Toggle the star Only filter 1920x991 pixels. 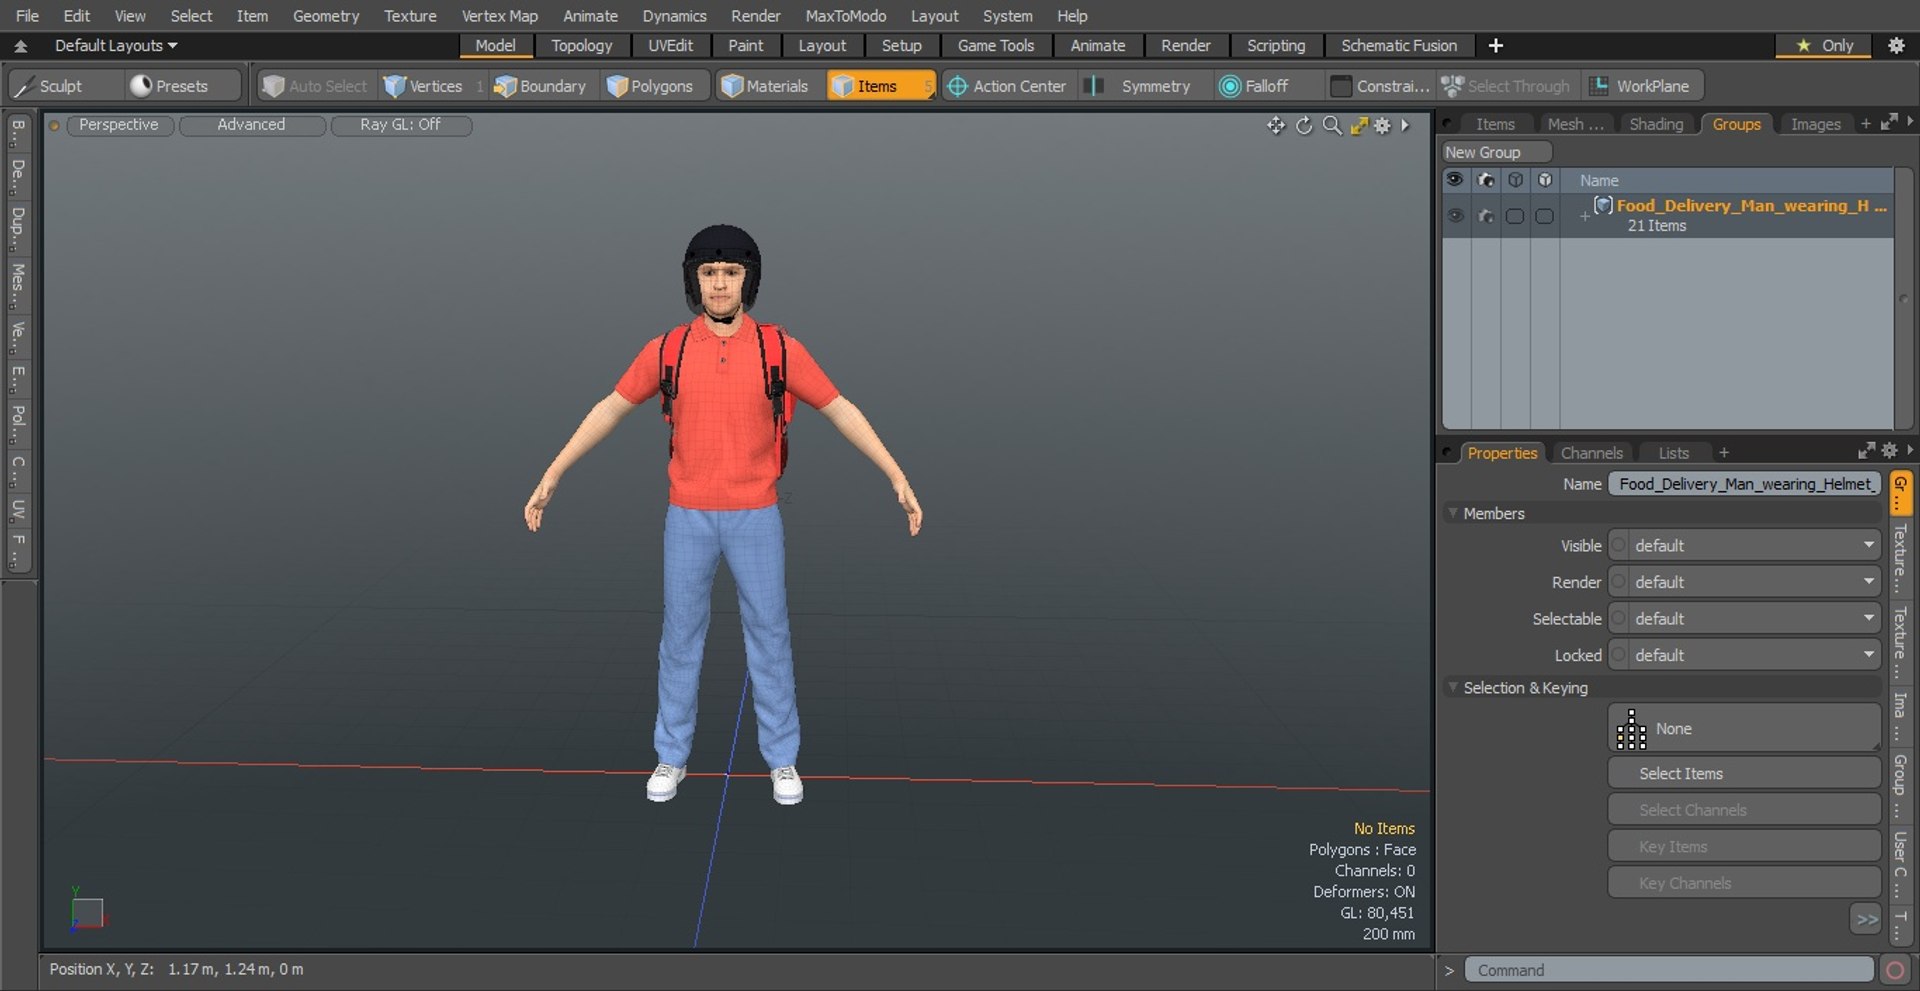pyautogui.click(x=1825, y=45)
